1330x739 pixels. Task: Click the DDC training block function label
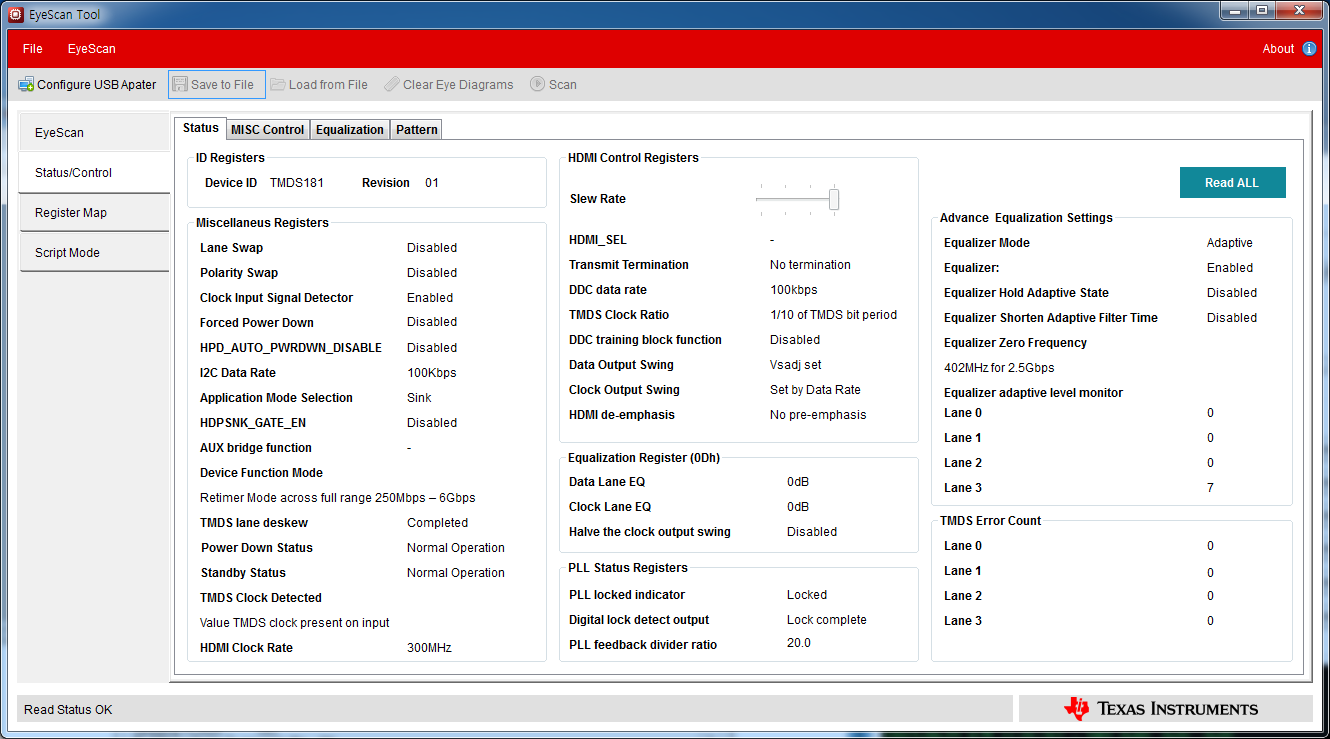(x=645, y=340)
